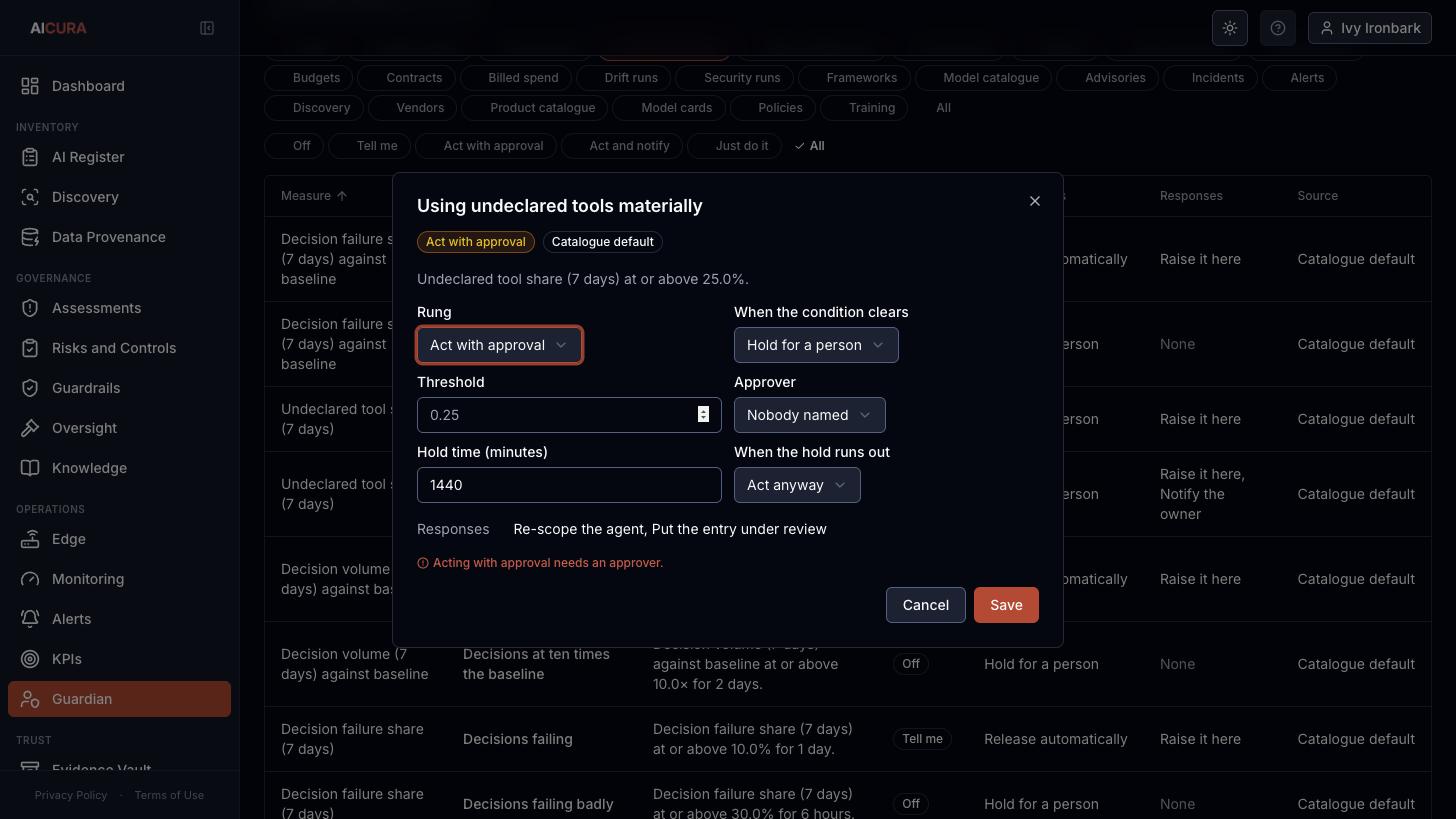Screen dimensions: 1456x819
Task: Toggle the Off rung filter chip
Action: 292,146
